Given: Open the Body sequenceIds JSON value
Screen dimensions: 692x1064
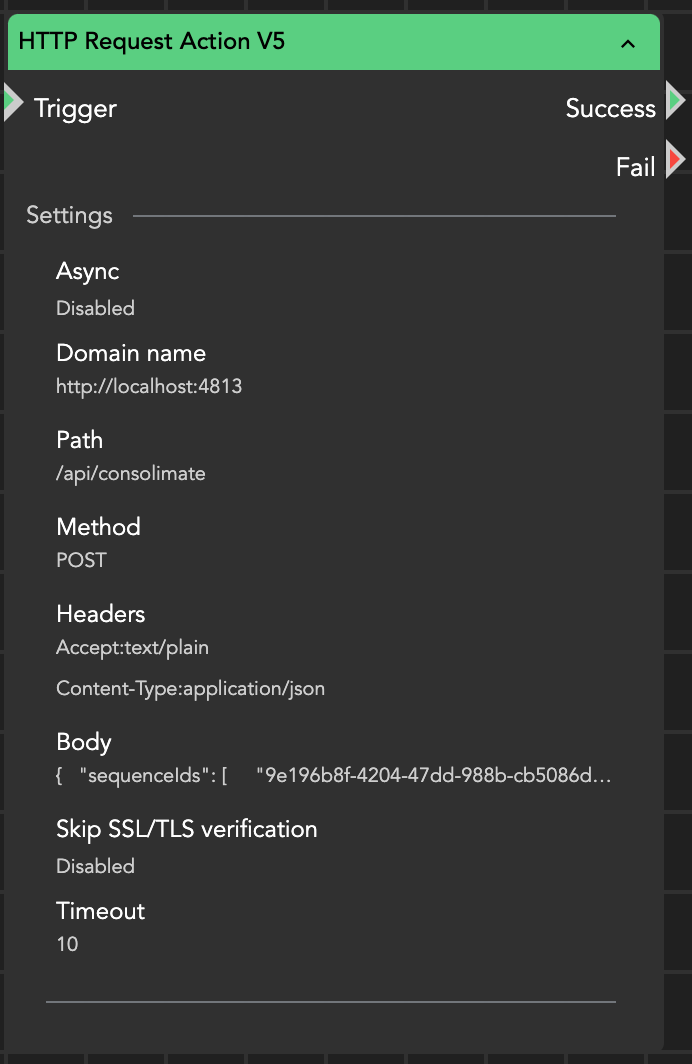Looking at the screenshot, I should [333, 775].
